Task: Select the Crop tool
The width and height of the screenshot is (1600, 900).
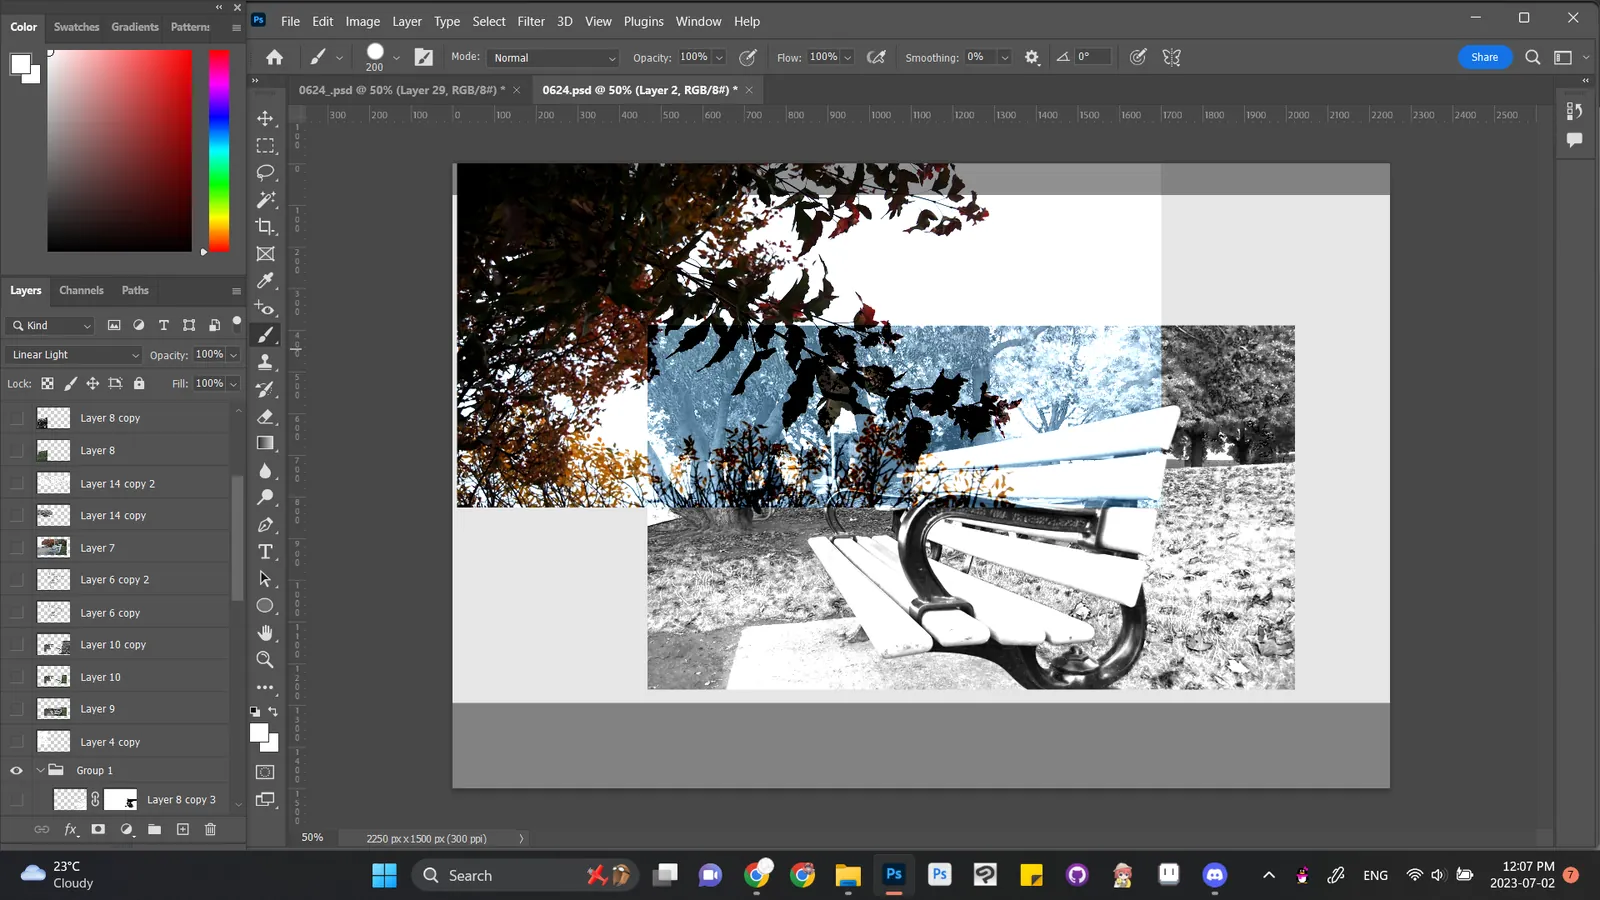Action: 265,227
